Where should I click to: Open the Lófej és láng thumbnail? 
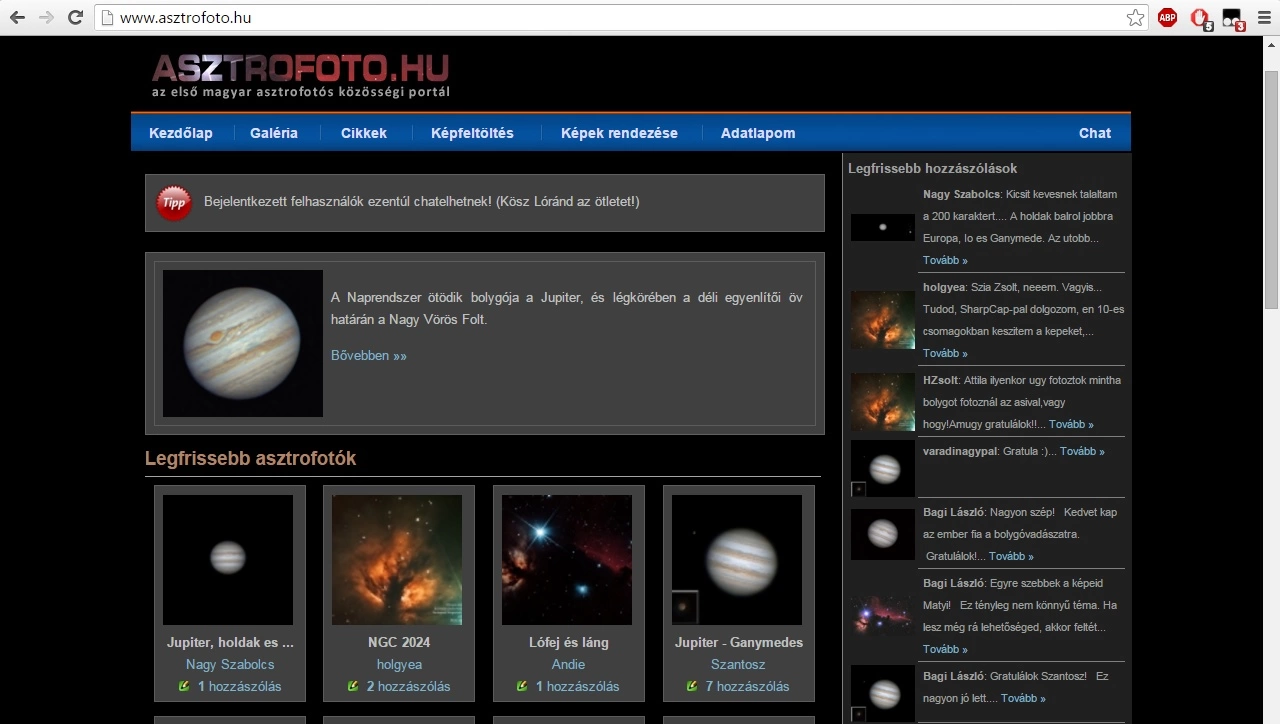click(x=567, y=560)
